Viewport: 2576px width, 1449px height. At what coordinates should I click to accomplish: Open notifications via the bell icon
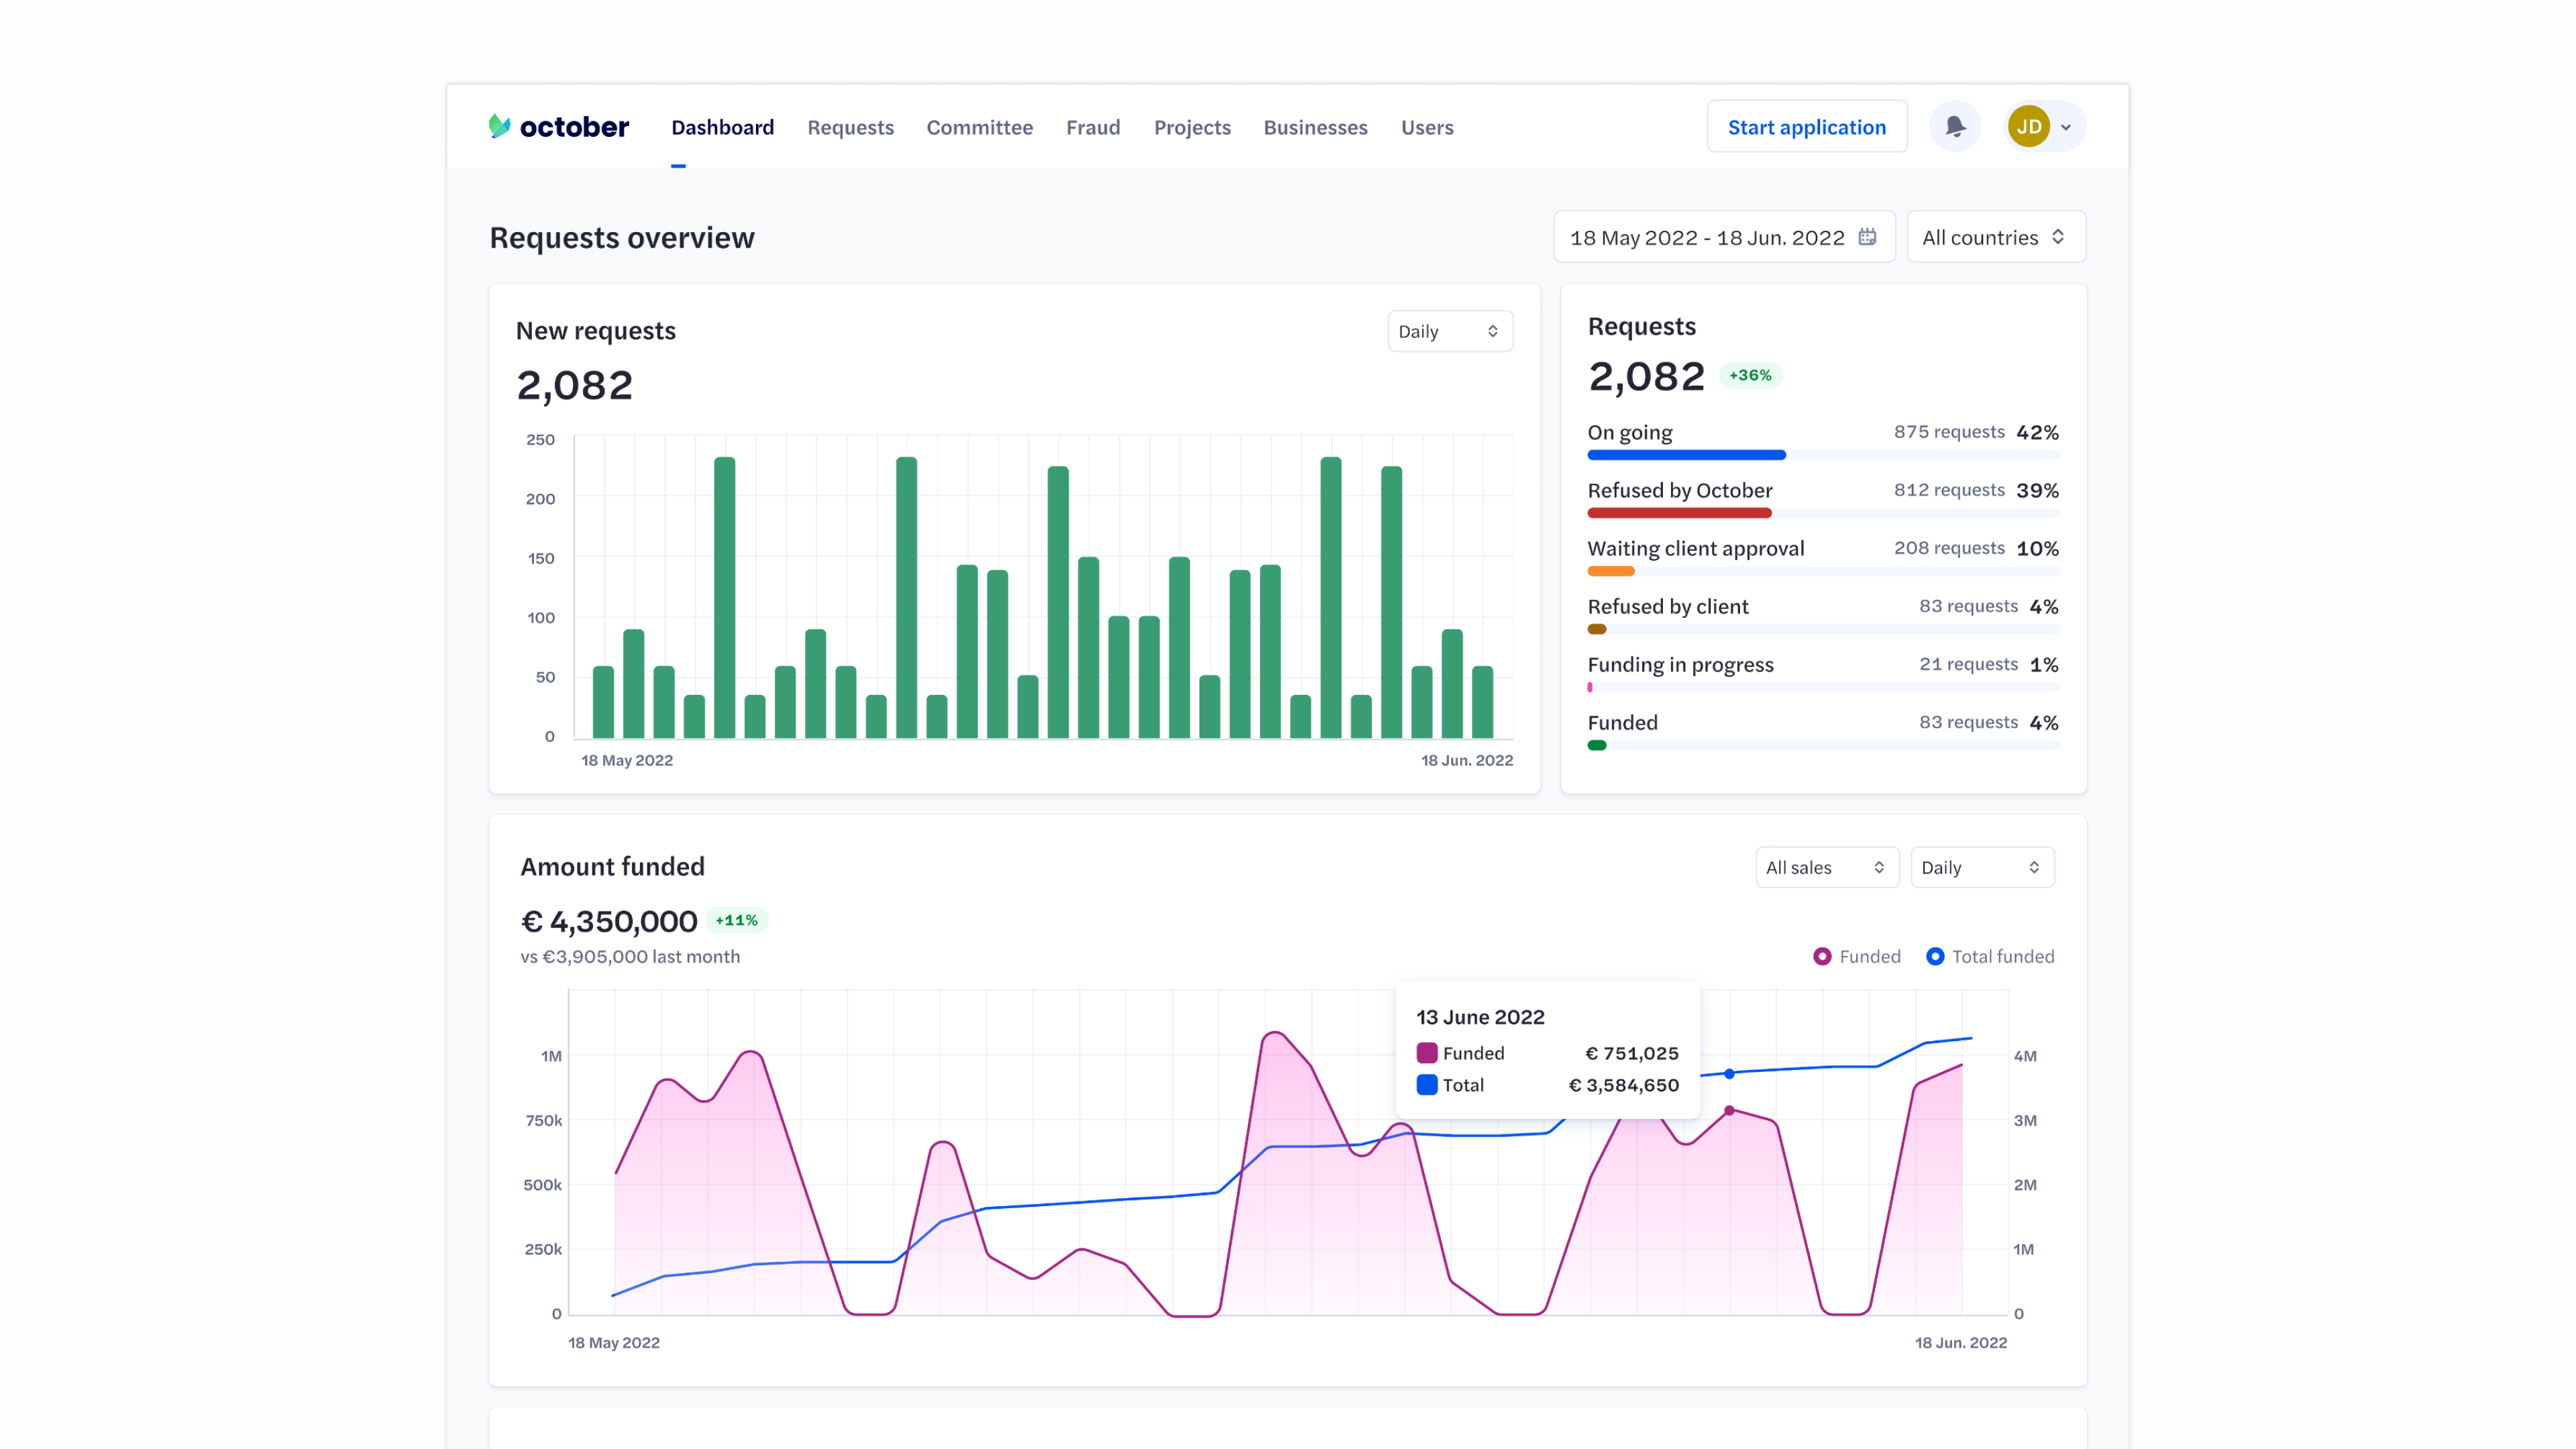pos(1955,126)
